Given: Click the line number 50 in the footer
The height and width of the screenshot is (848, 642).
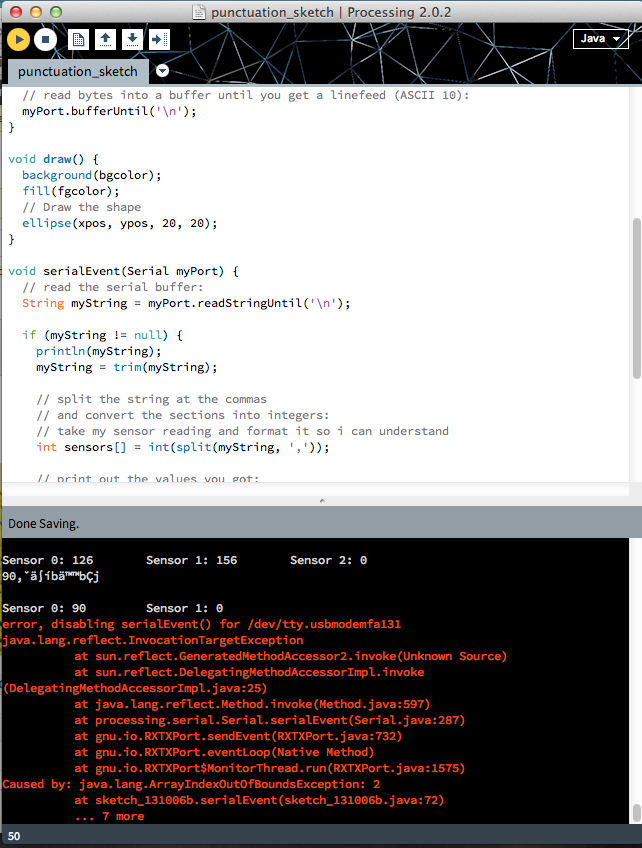Looking at the screenshot, I should click(x=14, y=836).
